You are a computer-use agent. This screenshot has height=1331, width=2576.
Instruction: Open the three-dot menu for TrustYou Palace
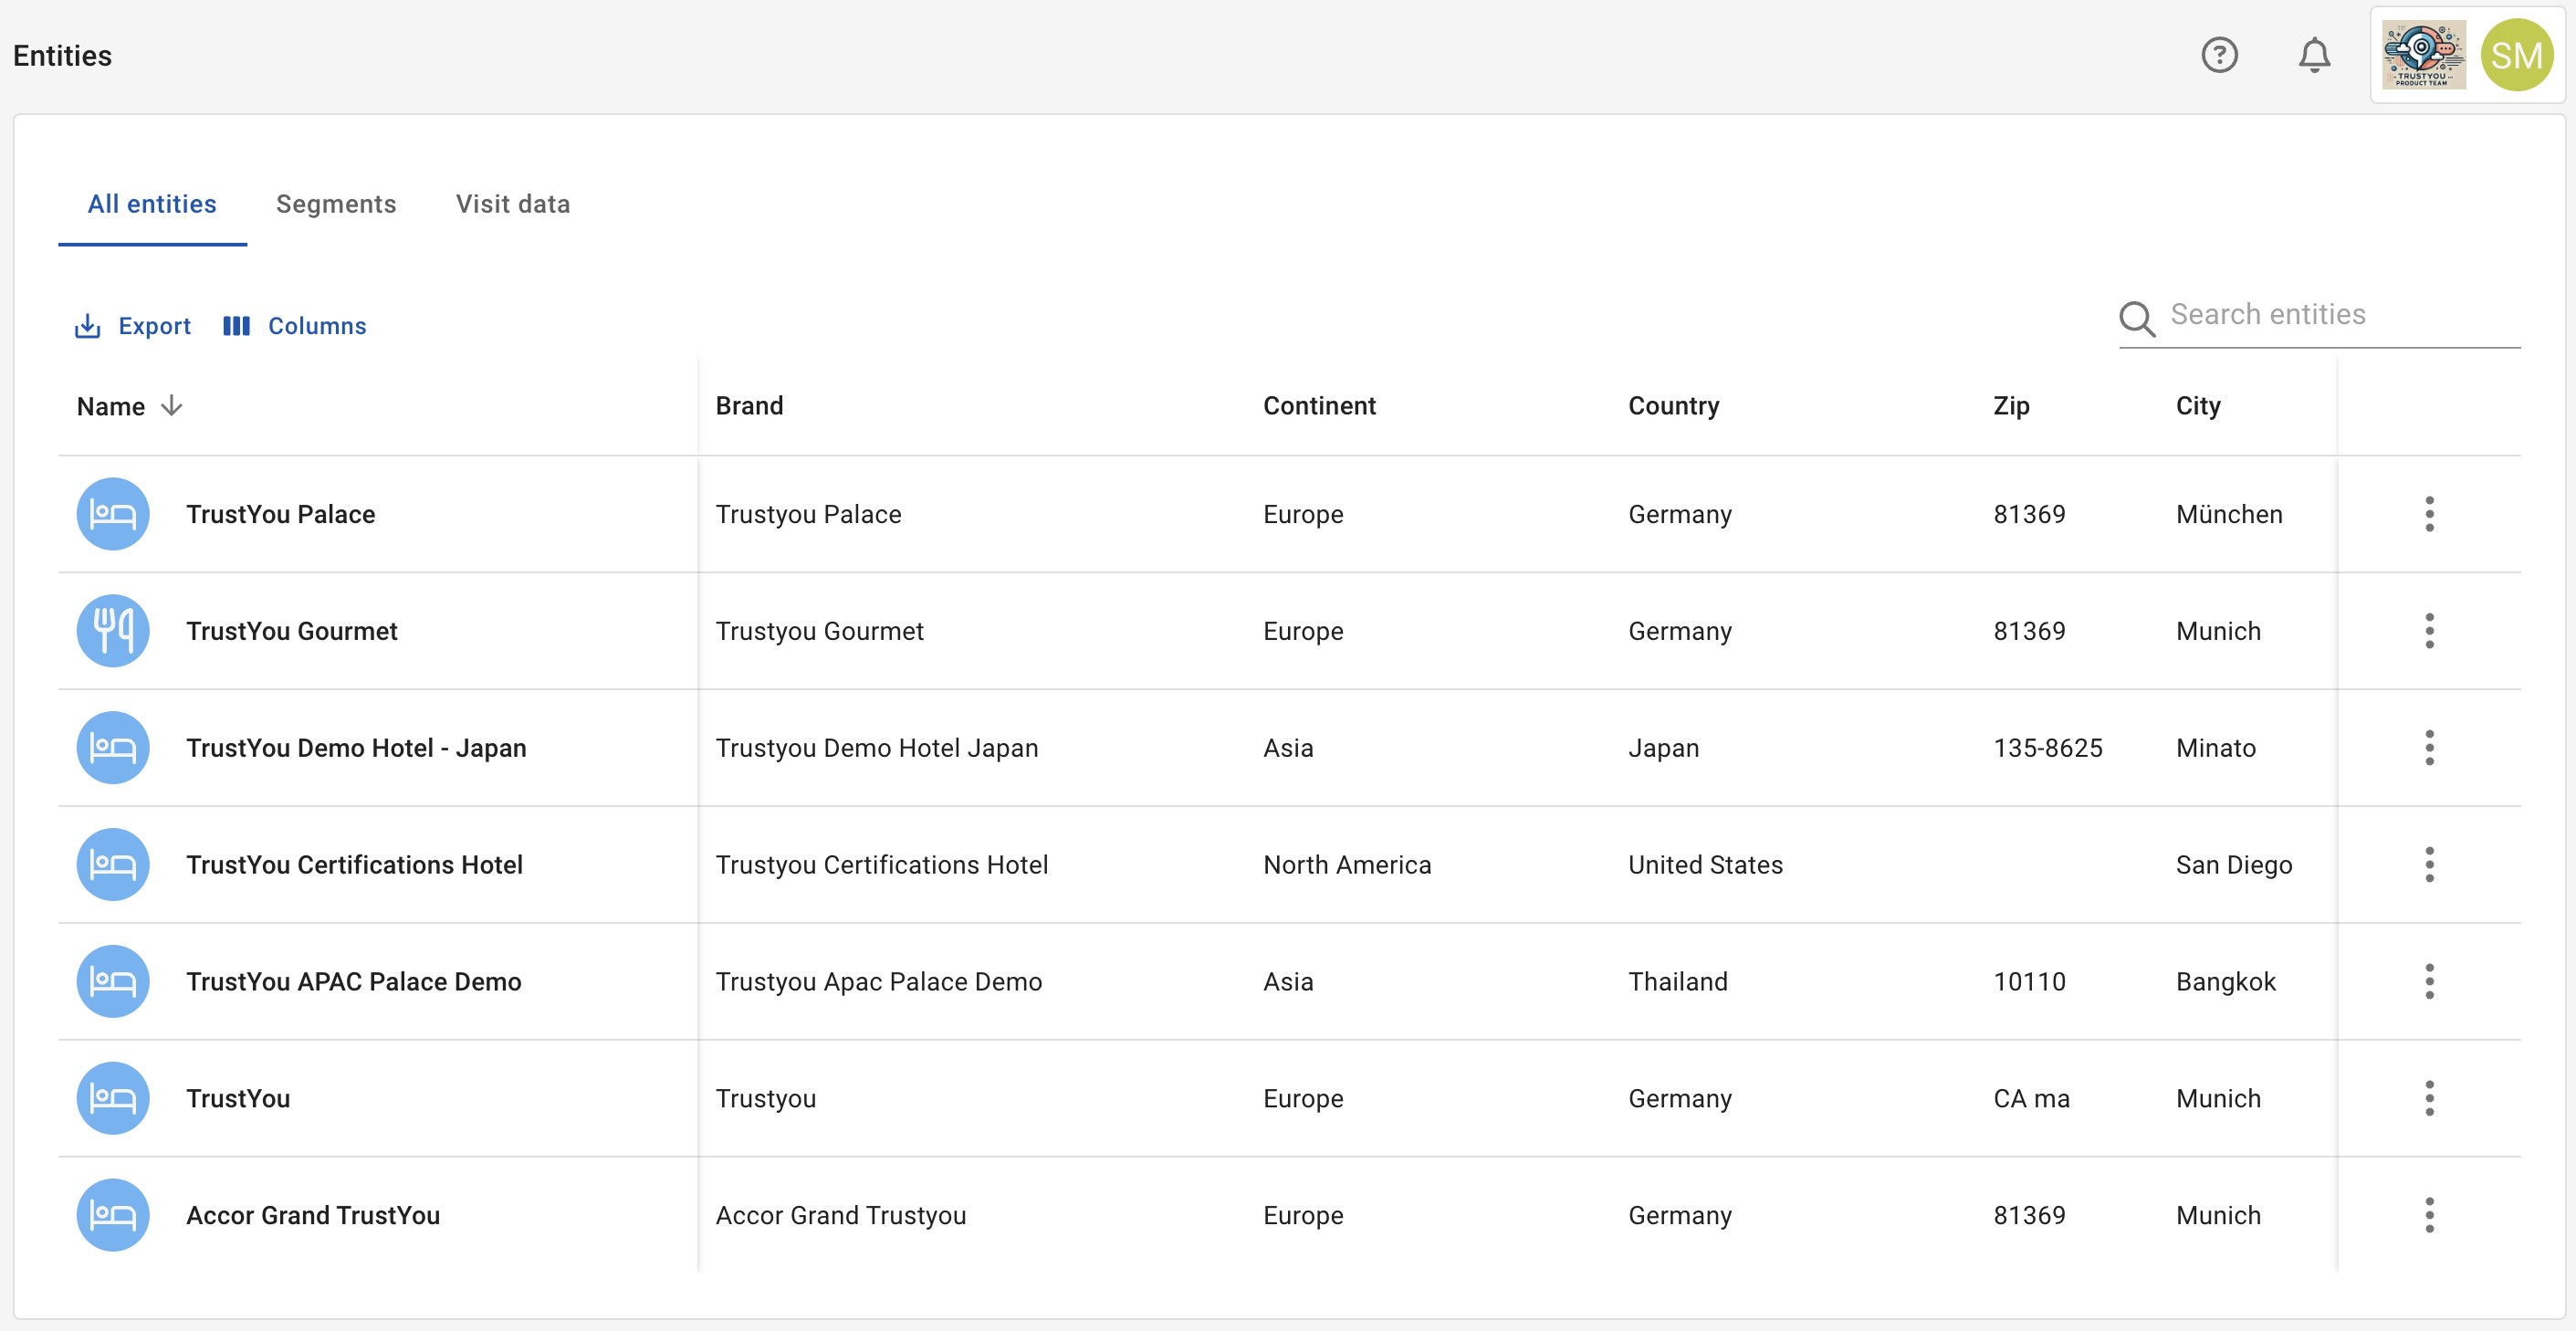[2429, 514]
